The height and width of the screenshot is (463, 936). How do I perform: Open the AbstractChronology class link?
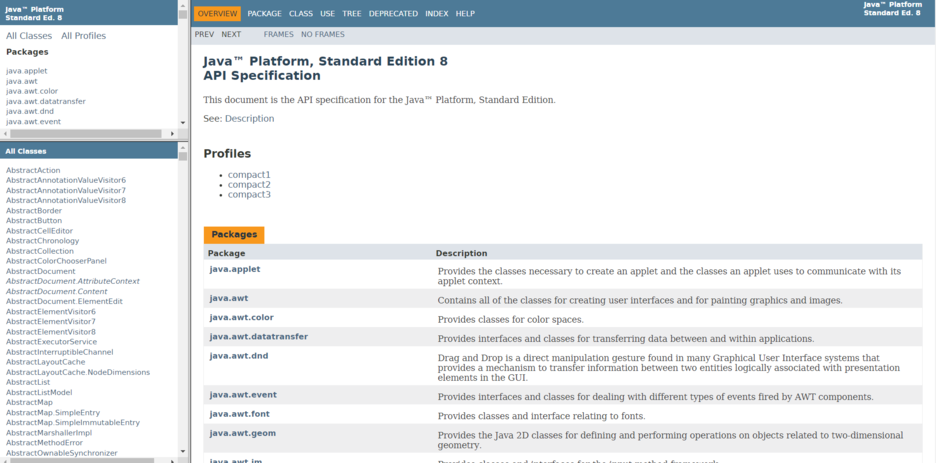[42, 241]
